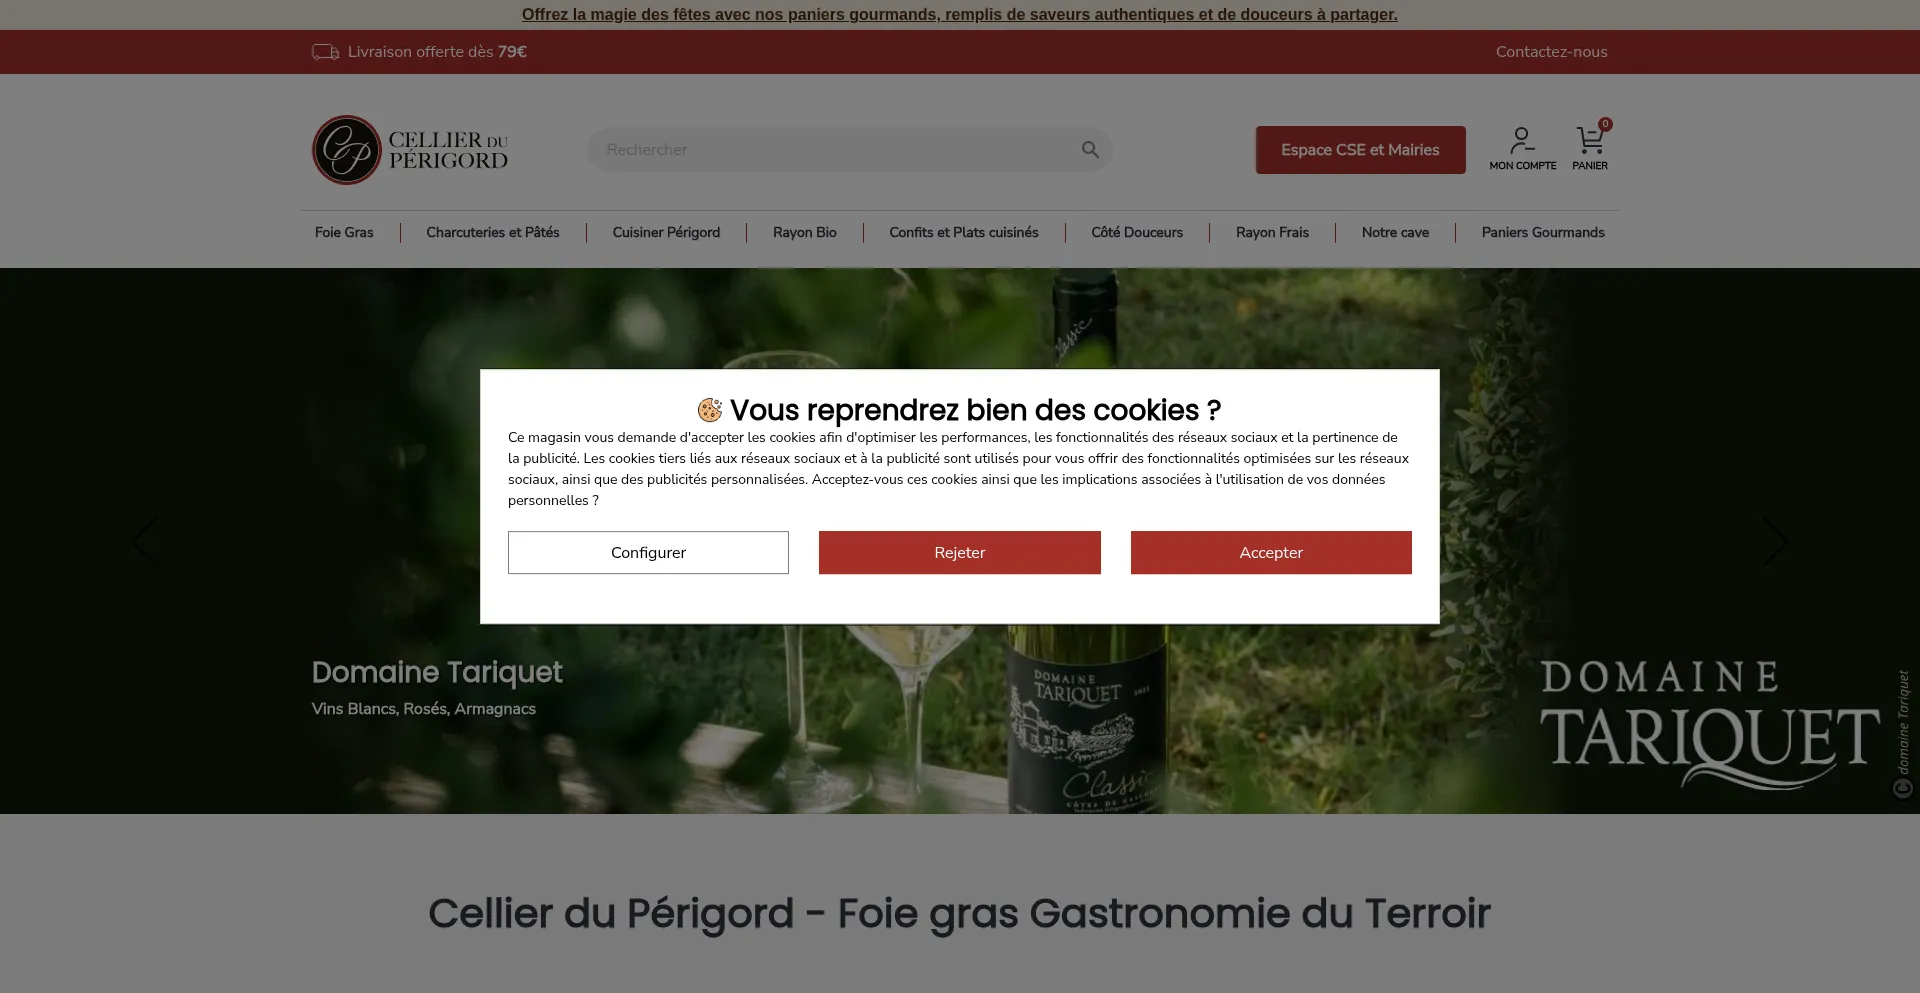Click the delivery truck icon
The image size is (1920, 993).
(x=325, y=52)
